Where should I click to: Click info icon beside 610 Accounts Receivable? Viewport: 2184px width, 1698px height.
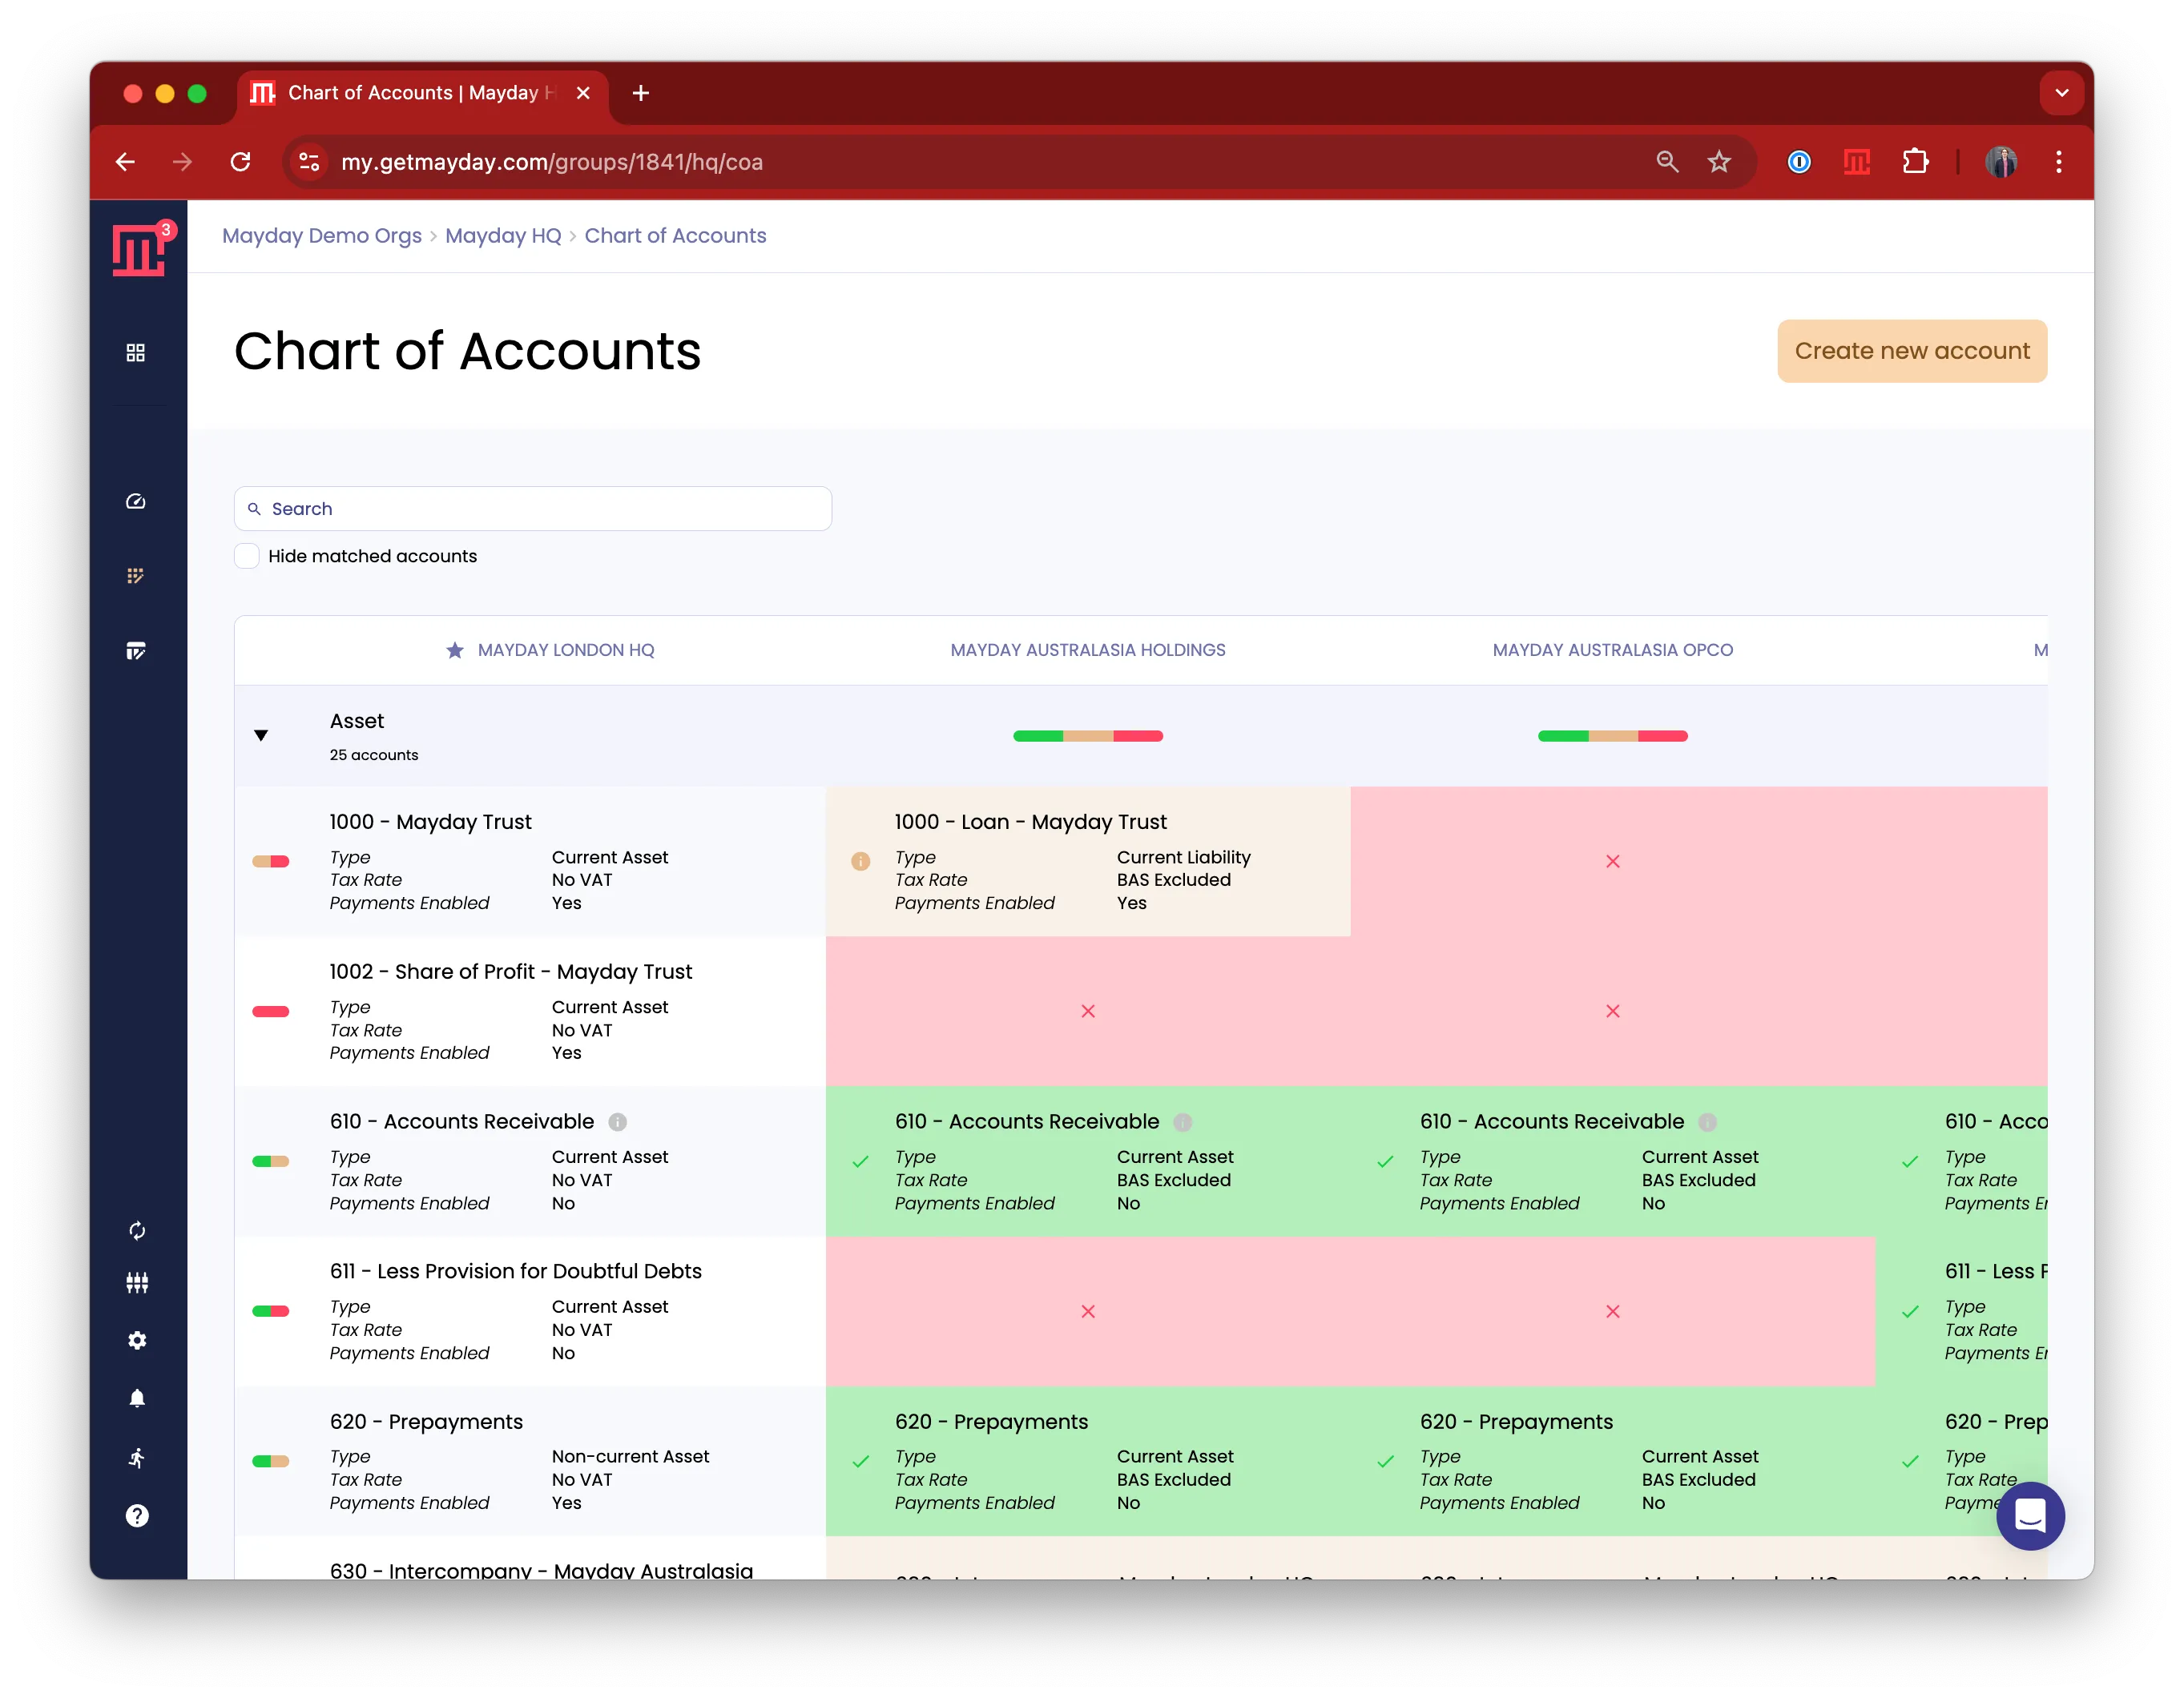tap(618, 1122)
